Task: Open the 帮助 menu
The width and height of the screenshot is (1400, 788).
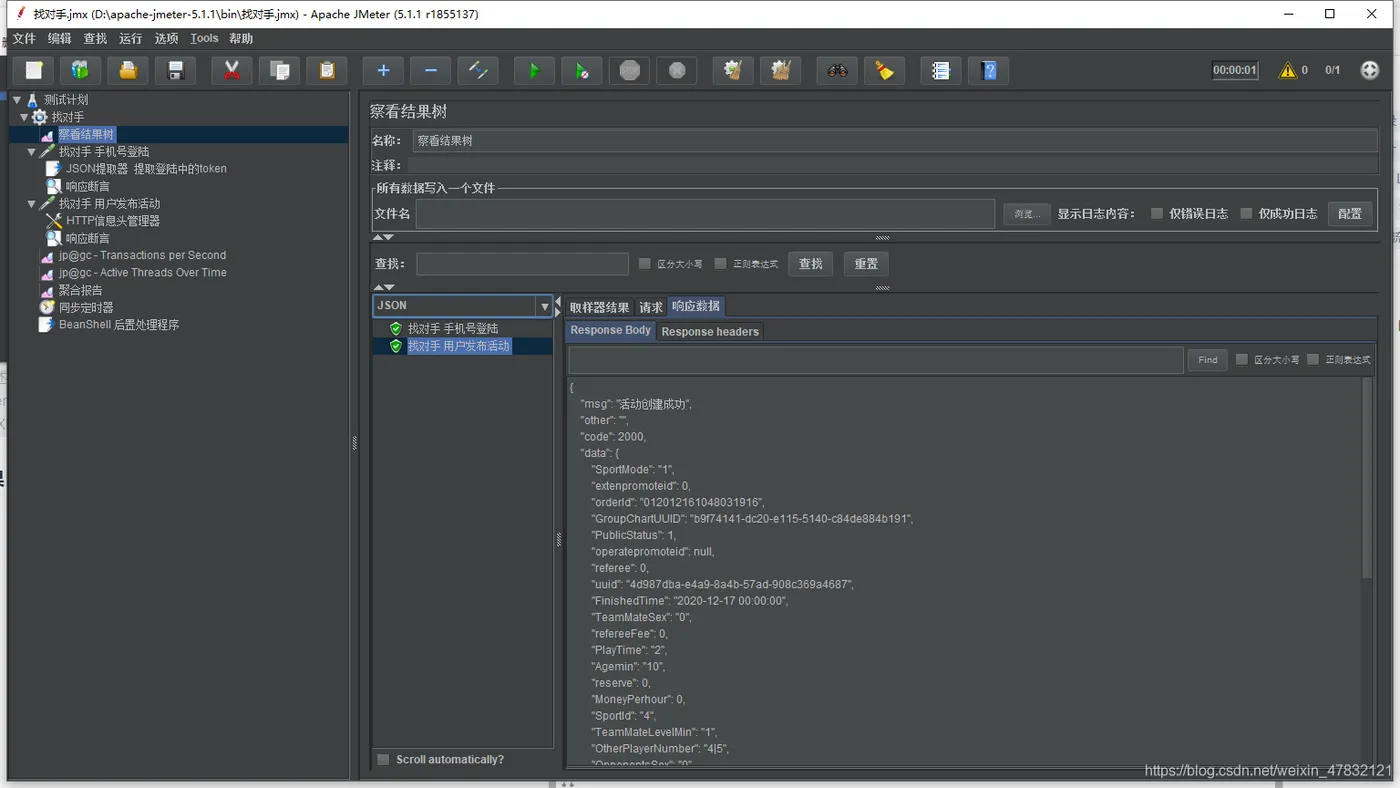Action: [x=241, y=38]
